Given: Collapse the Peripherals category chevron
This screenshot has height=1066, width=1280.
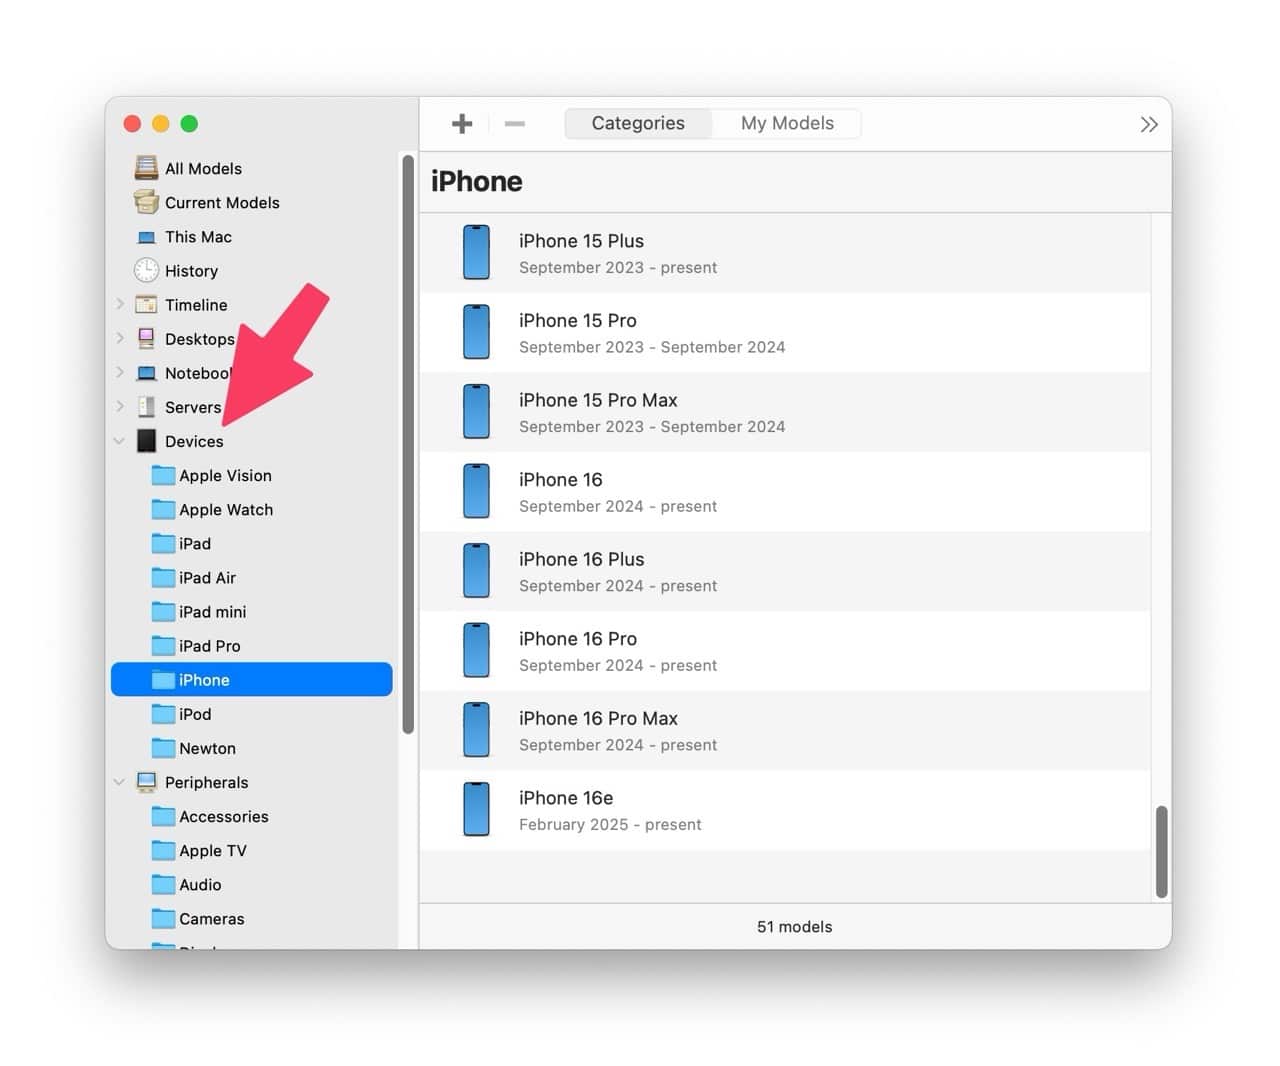Looking at the screenshot, I should pos(119,782).
